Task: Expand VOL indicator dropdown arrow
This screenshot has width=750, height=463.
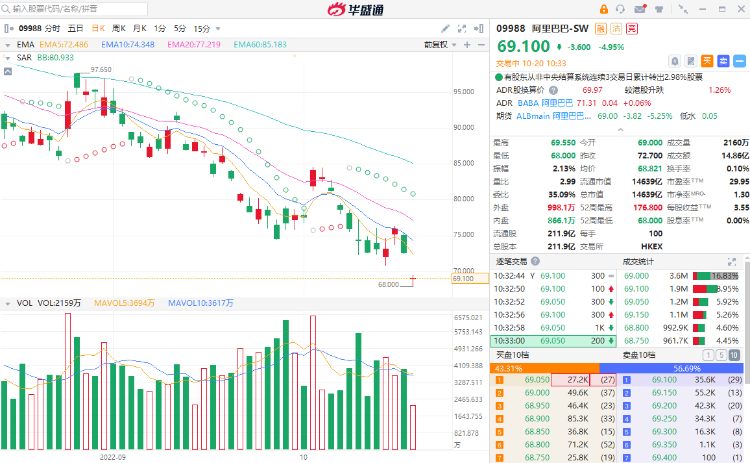Action: [x=8, y=304]
